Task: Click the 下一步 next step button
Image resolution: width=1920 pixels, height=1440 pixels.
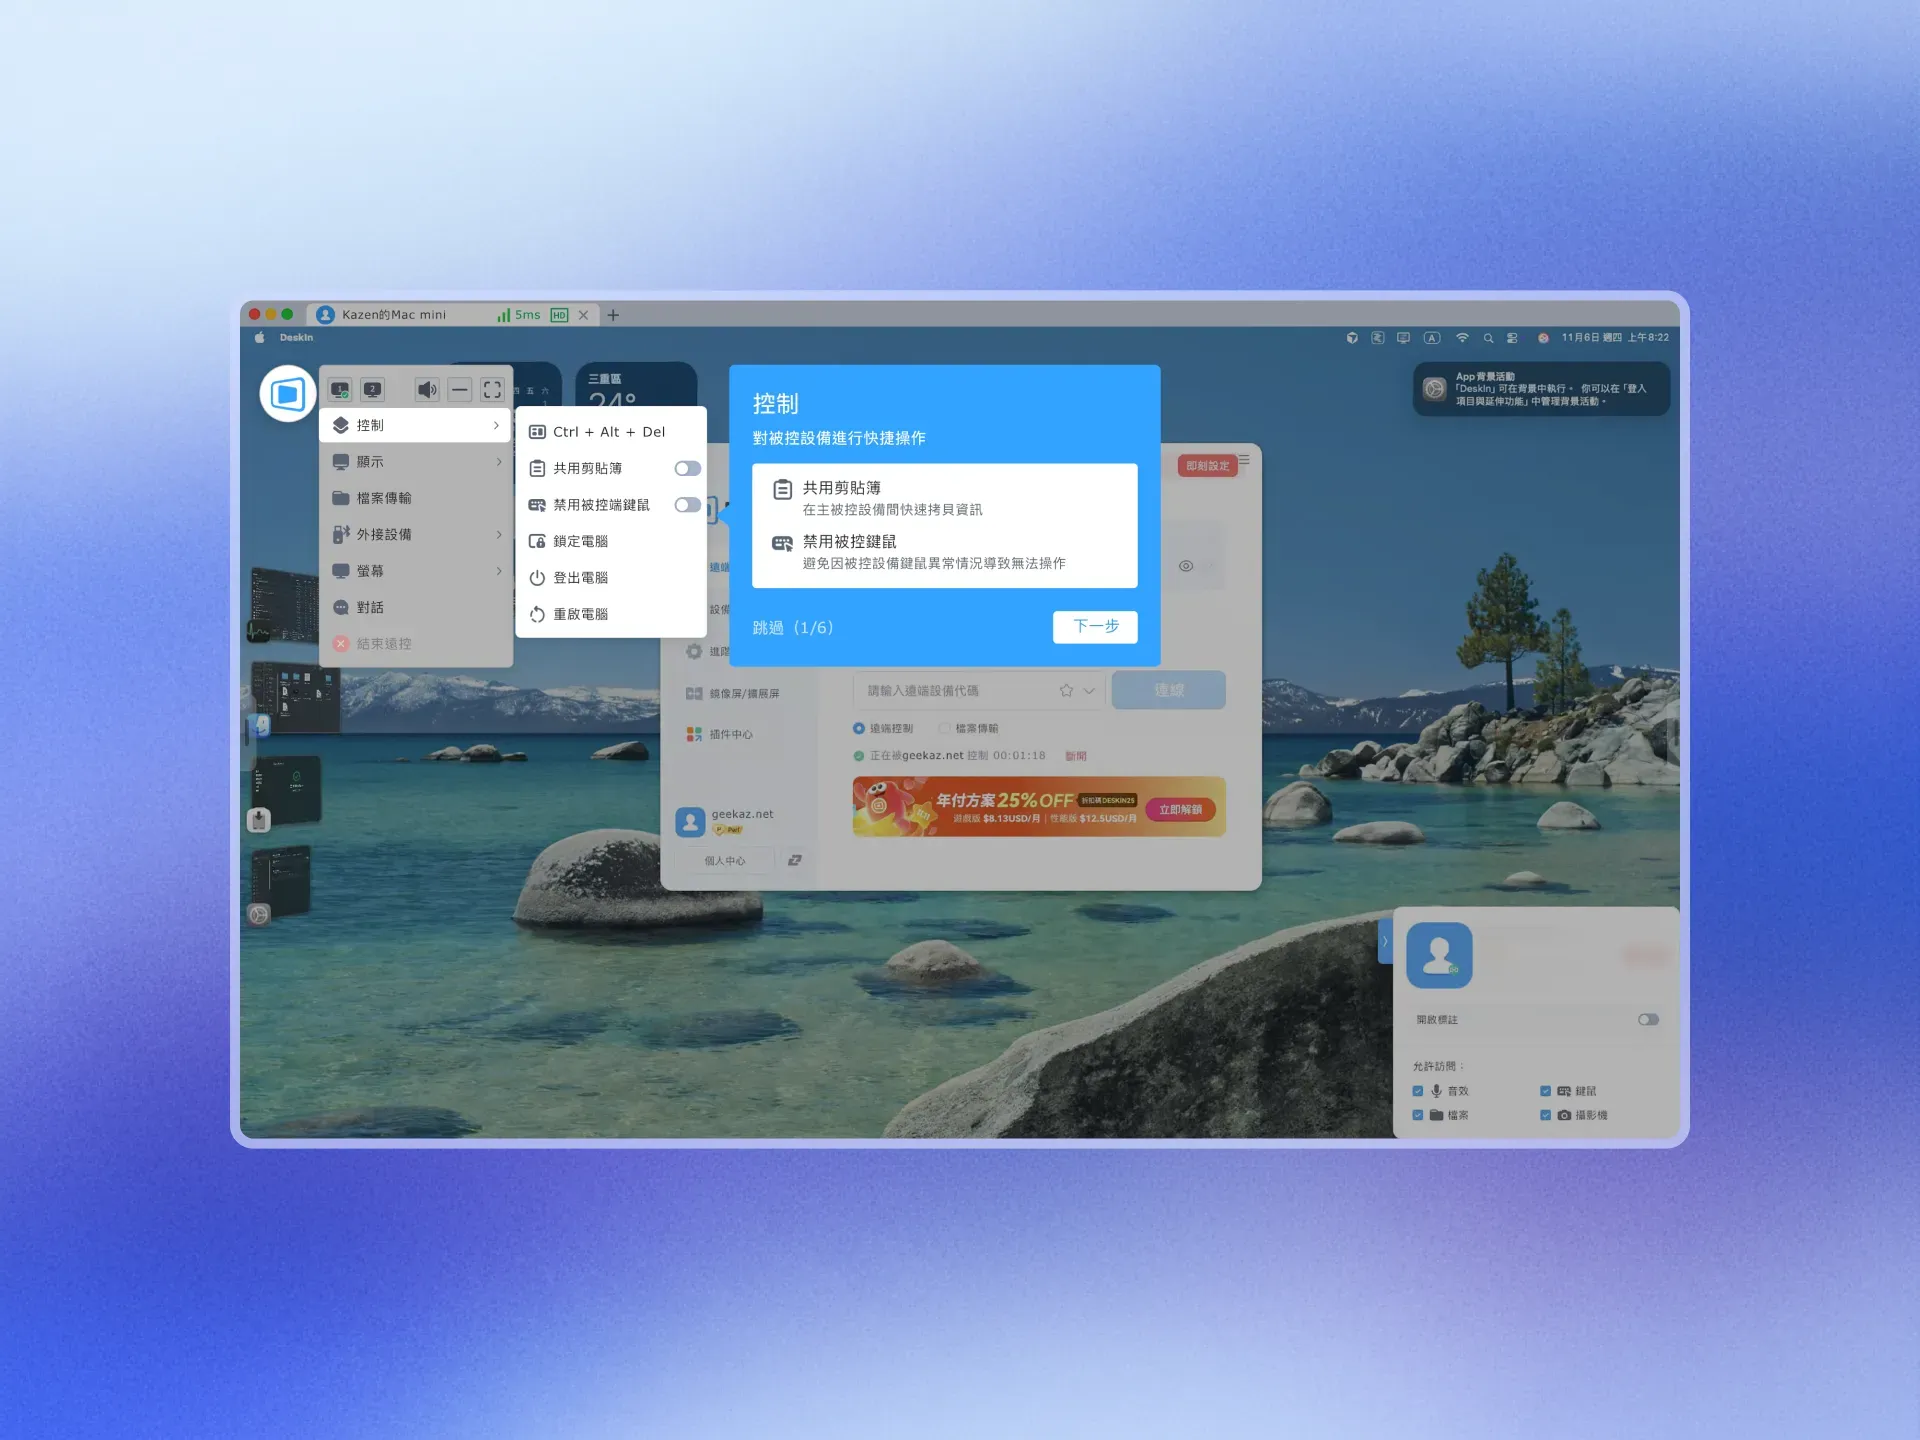Action: pos(1095,627)
